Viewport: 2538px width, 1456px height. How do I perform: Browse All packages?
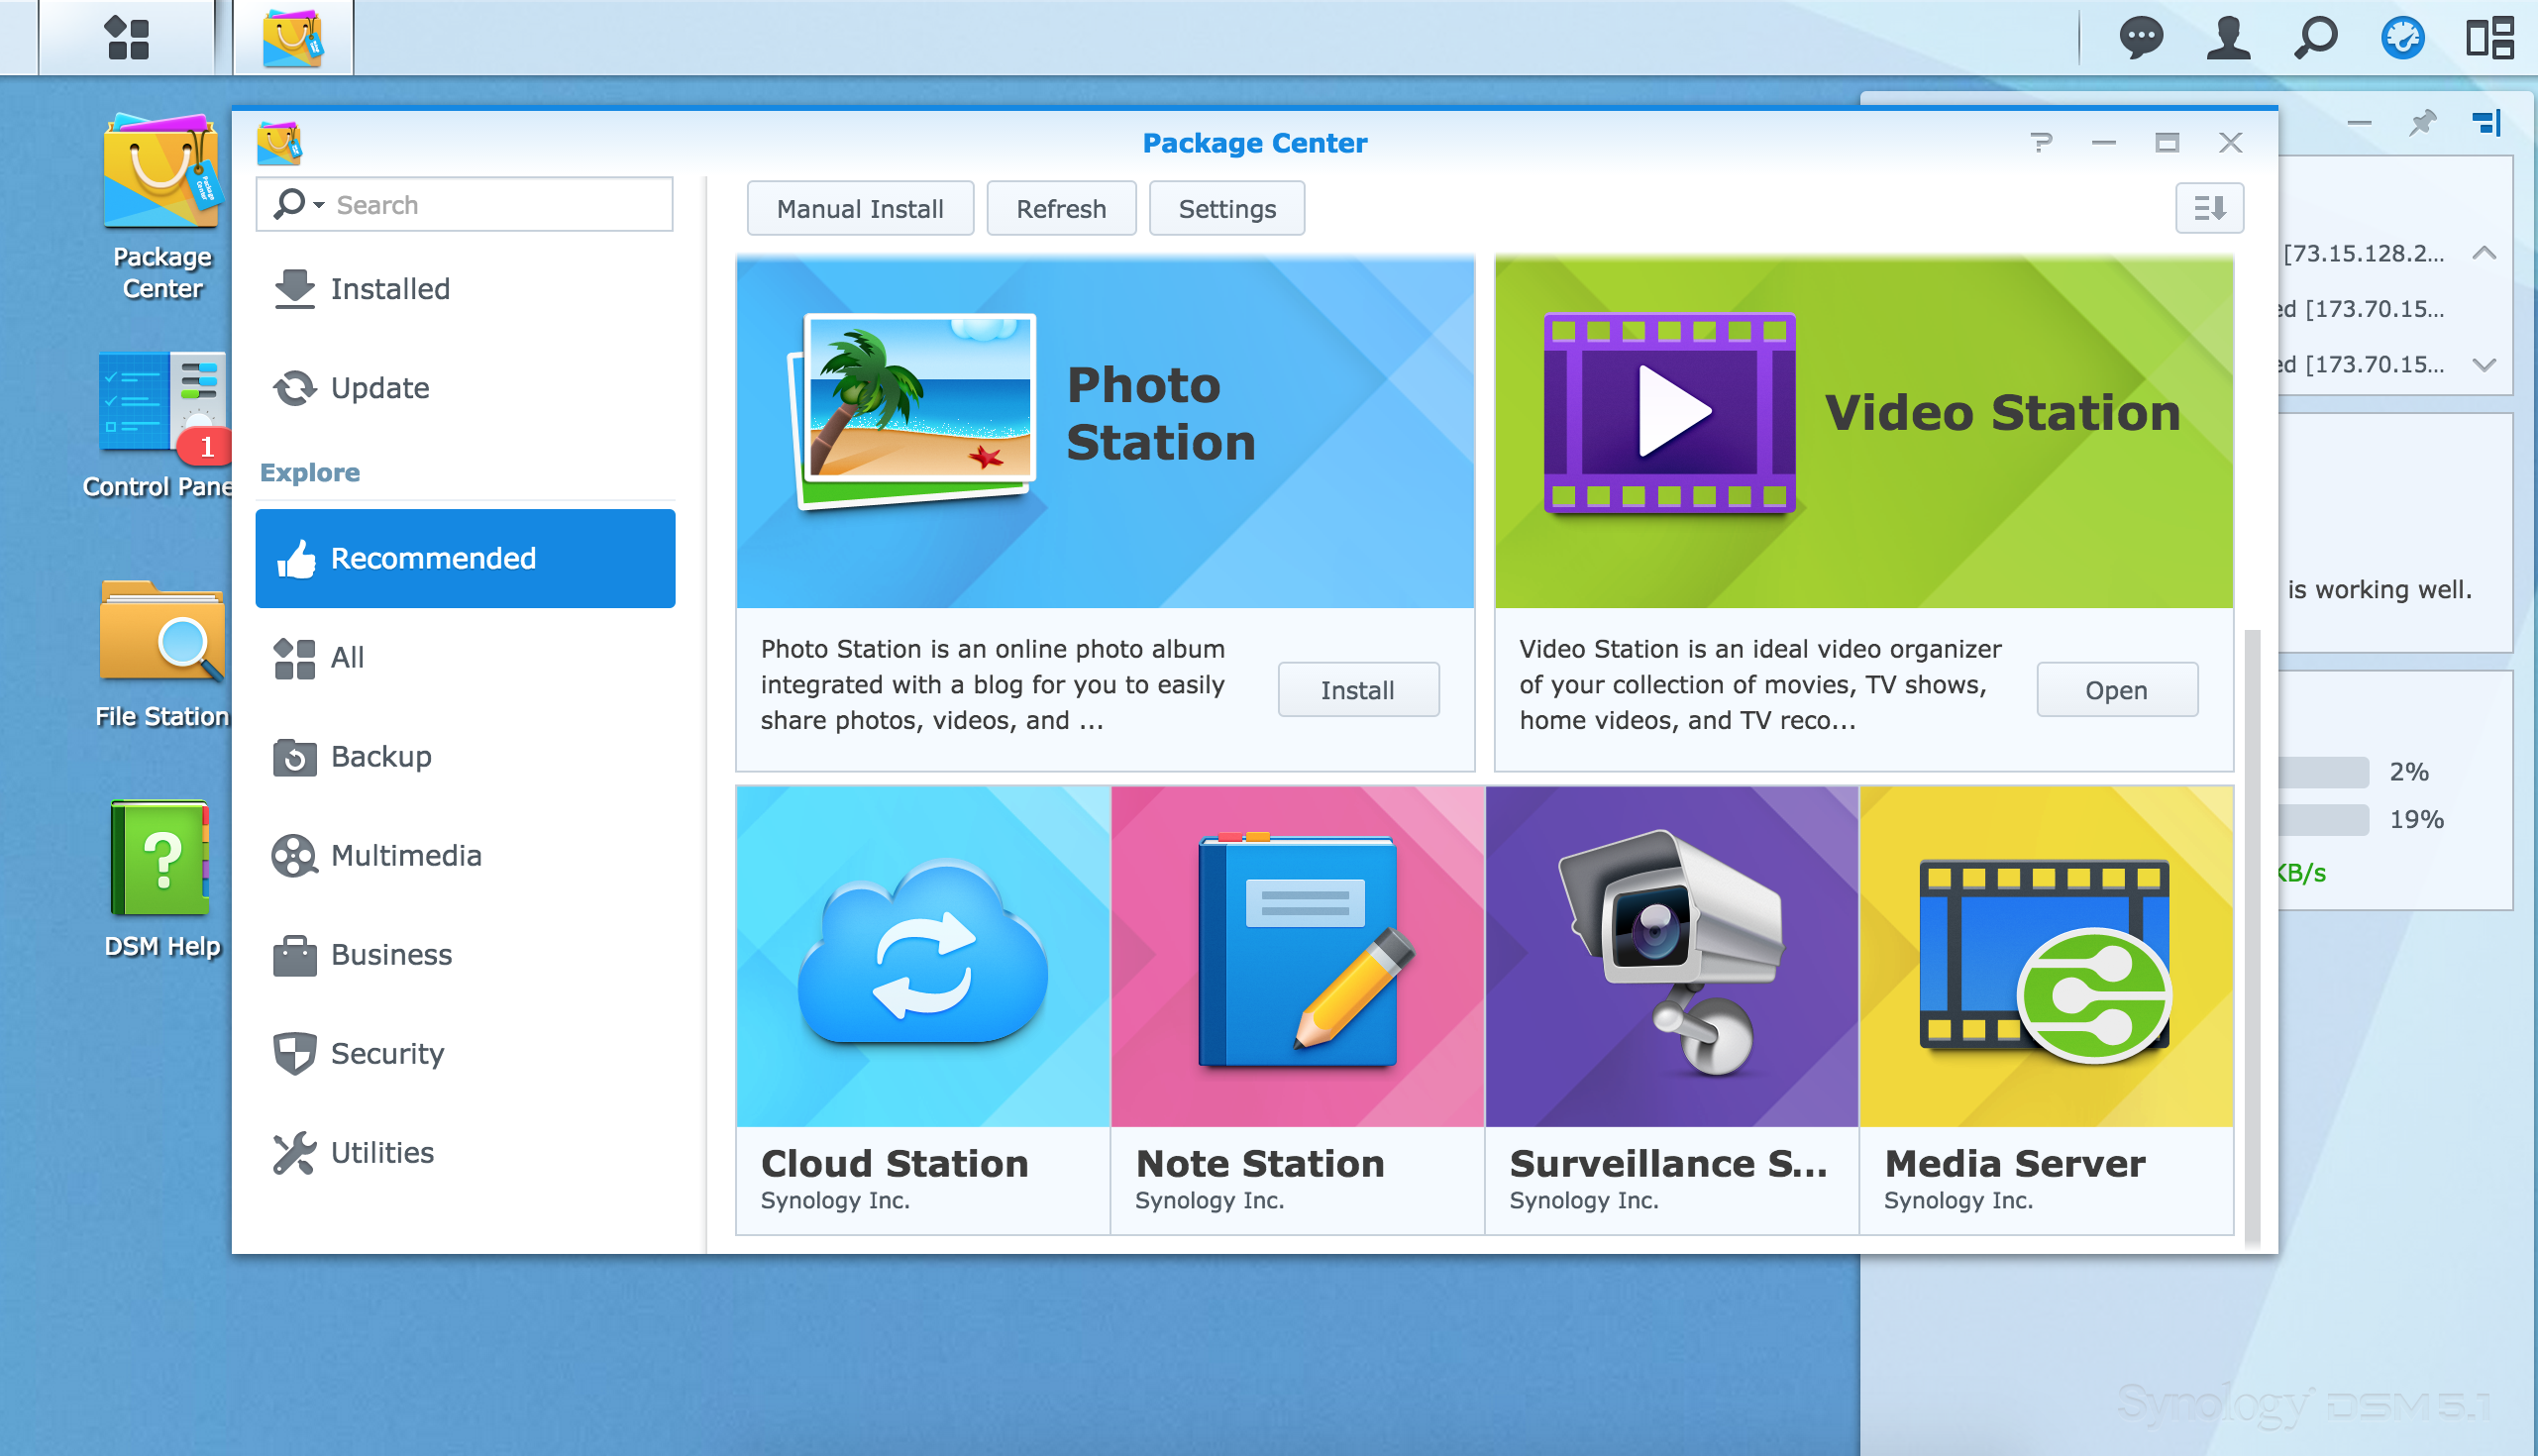click(465, 657)
